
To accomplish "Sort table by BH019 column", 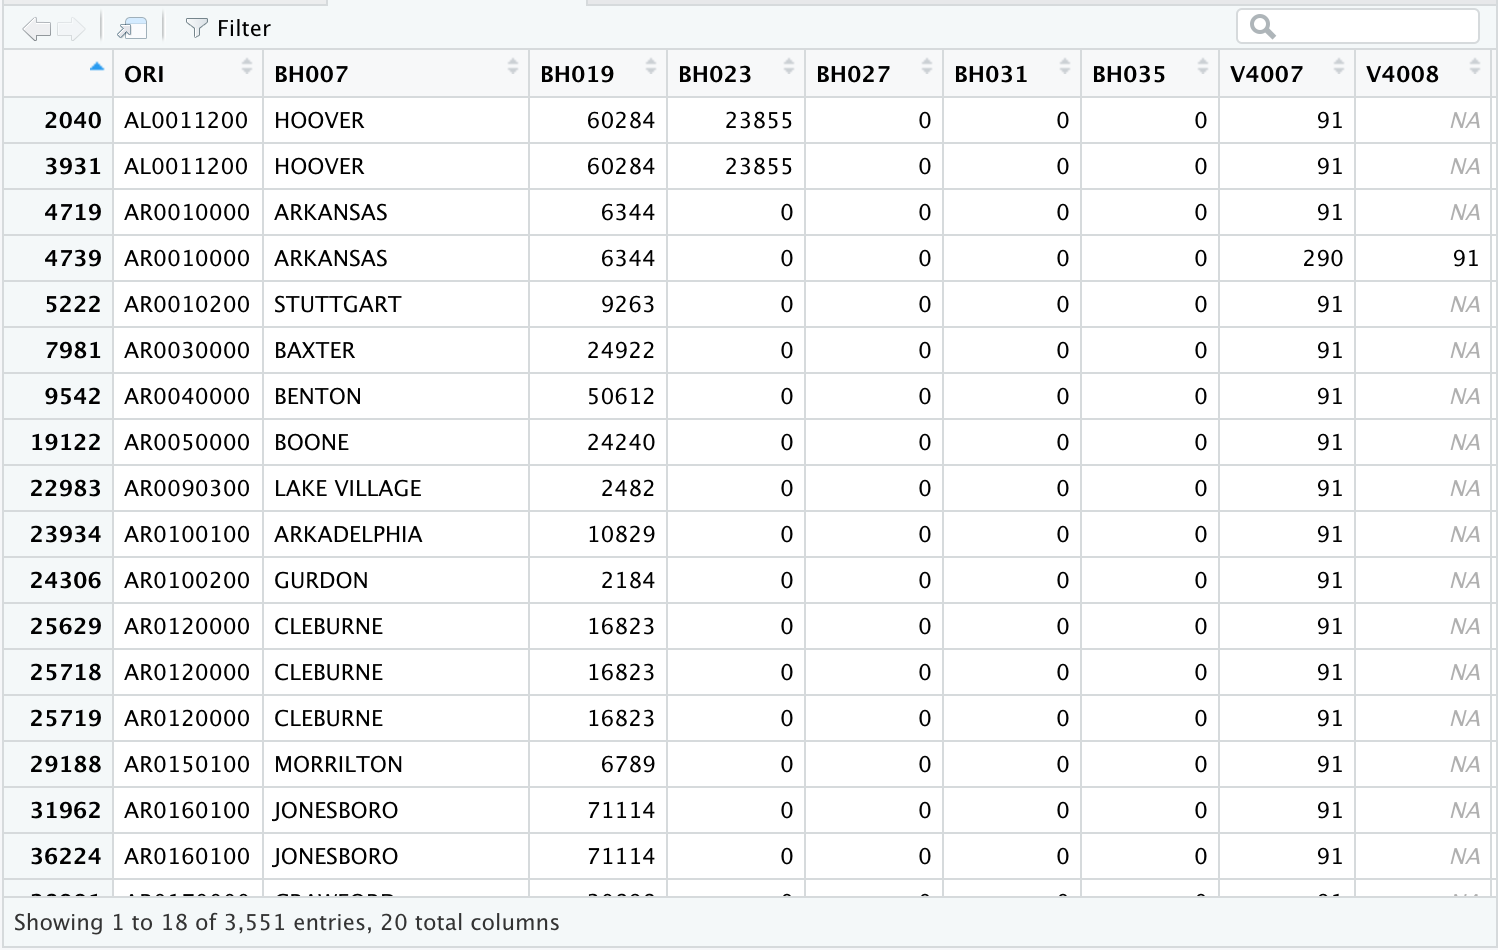I will 597,74.
